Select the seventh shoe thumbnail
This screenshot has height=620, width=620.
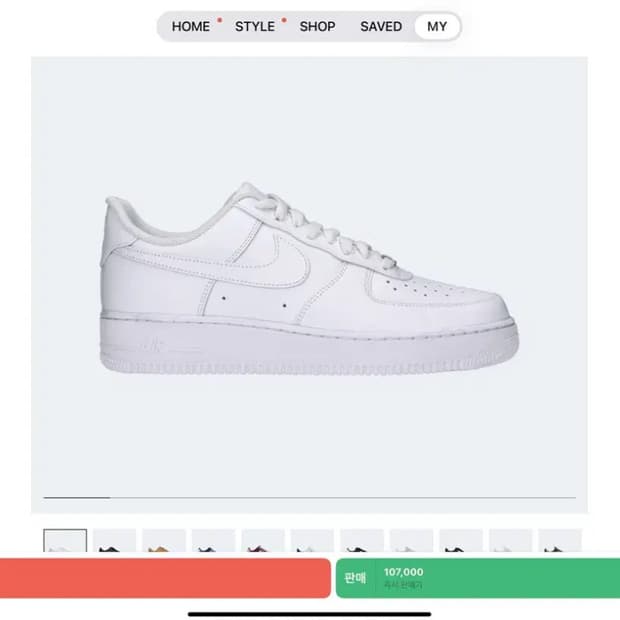pyautogui.click(x=362, y=541)
